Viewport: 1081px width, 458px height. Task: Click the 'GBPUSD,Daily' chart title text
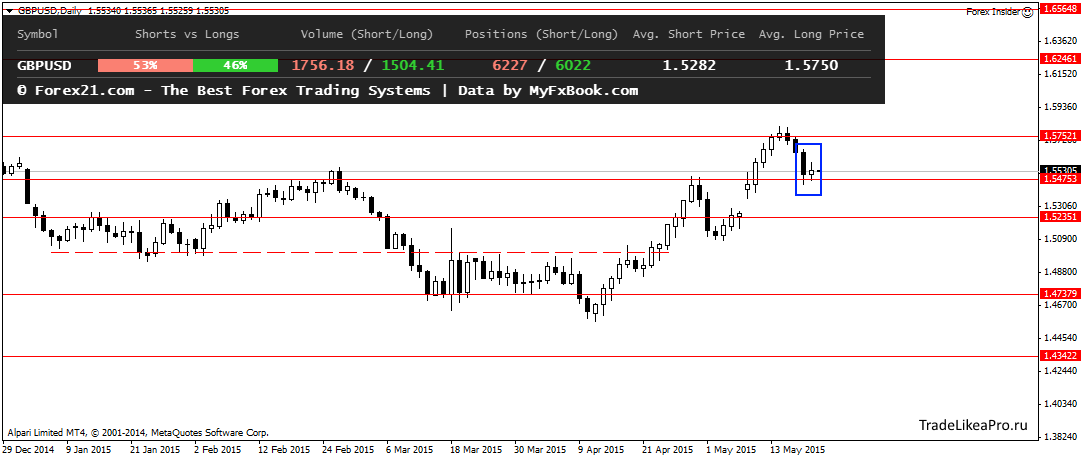tap(48, 10)
